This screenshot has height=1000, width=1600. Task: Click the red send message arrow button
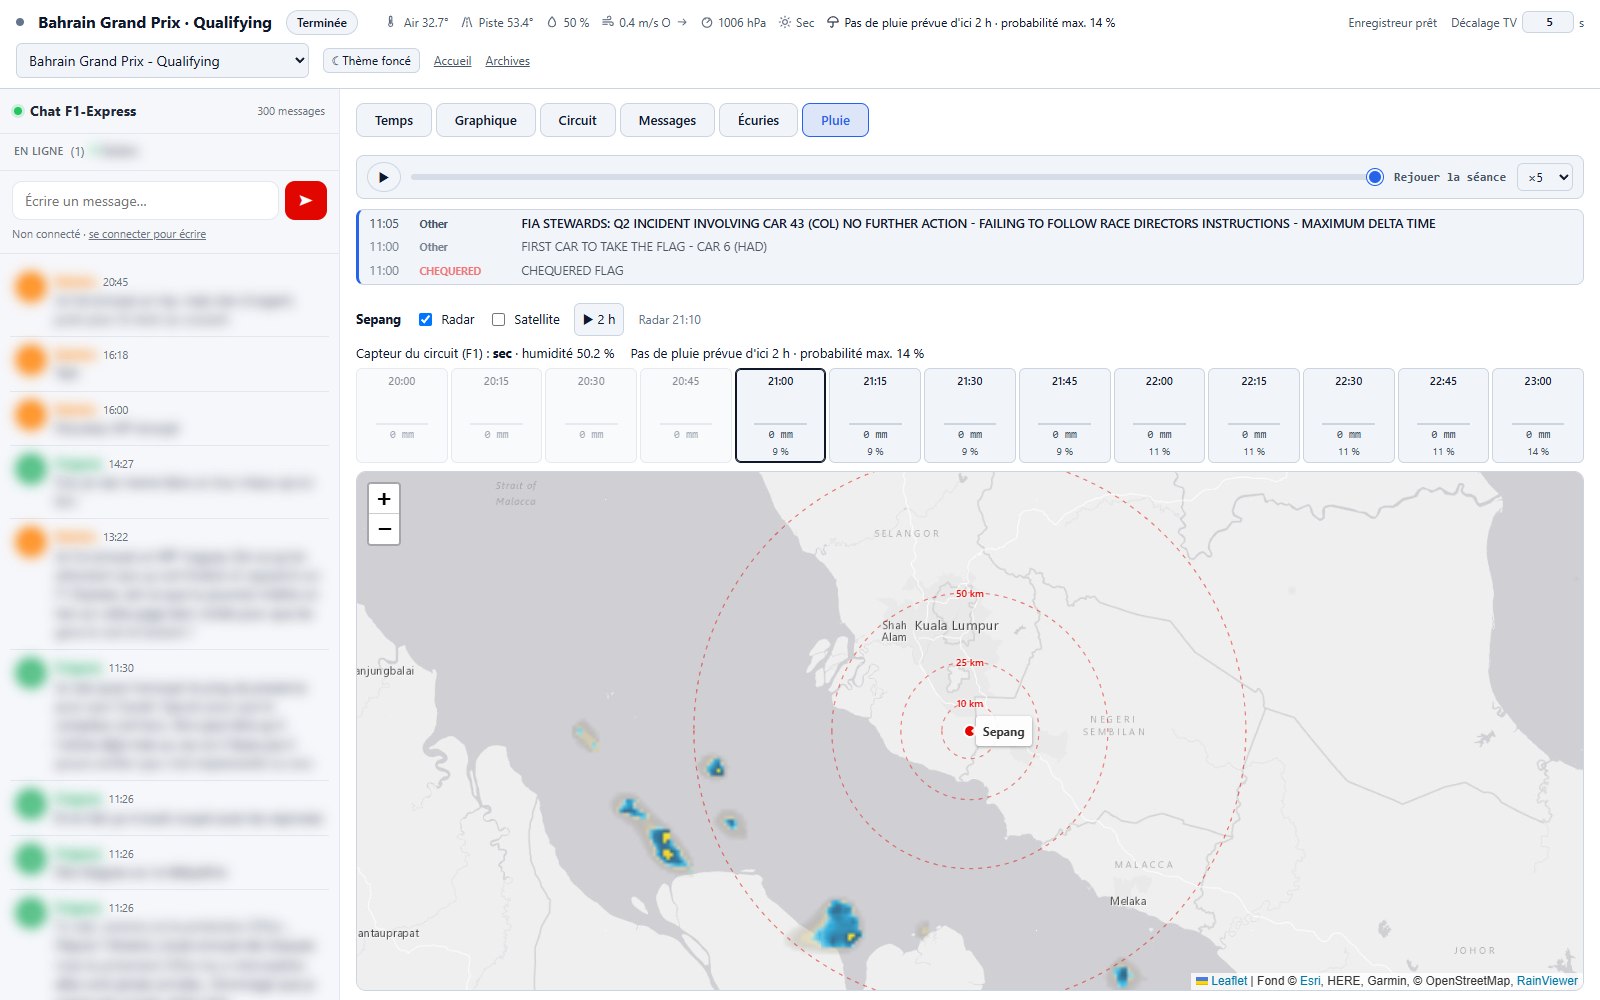click(306, 200)
